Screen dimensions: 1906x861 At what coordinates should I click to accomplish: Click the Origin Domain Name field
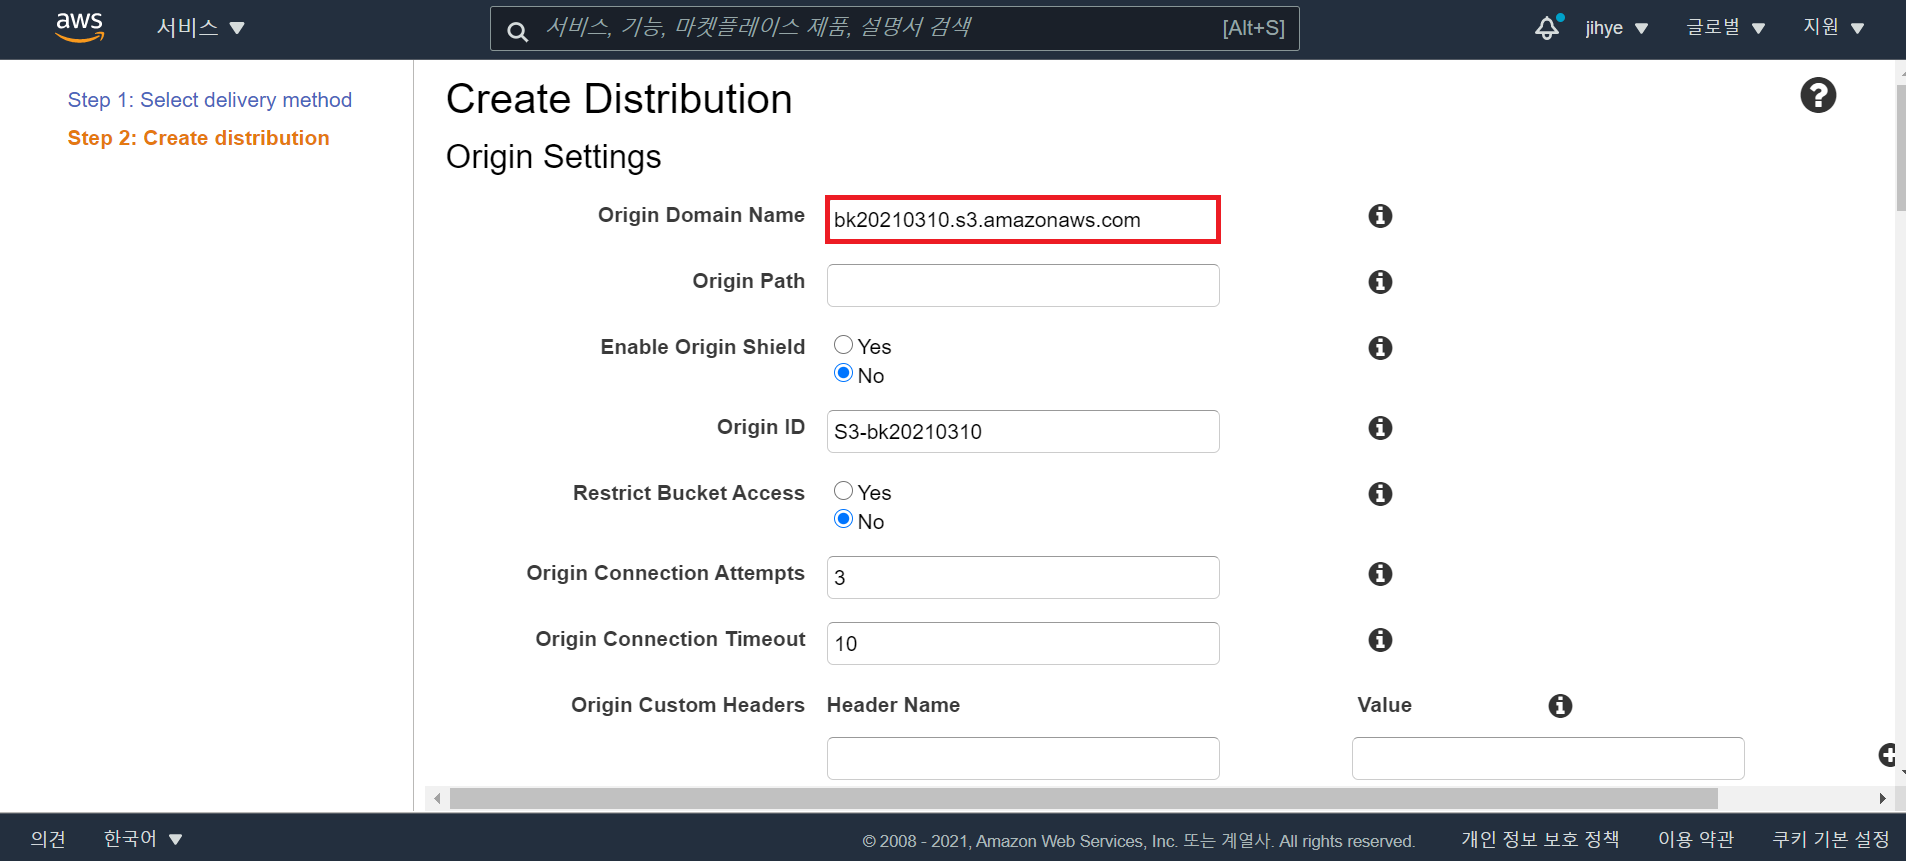(1023, 219)
